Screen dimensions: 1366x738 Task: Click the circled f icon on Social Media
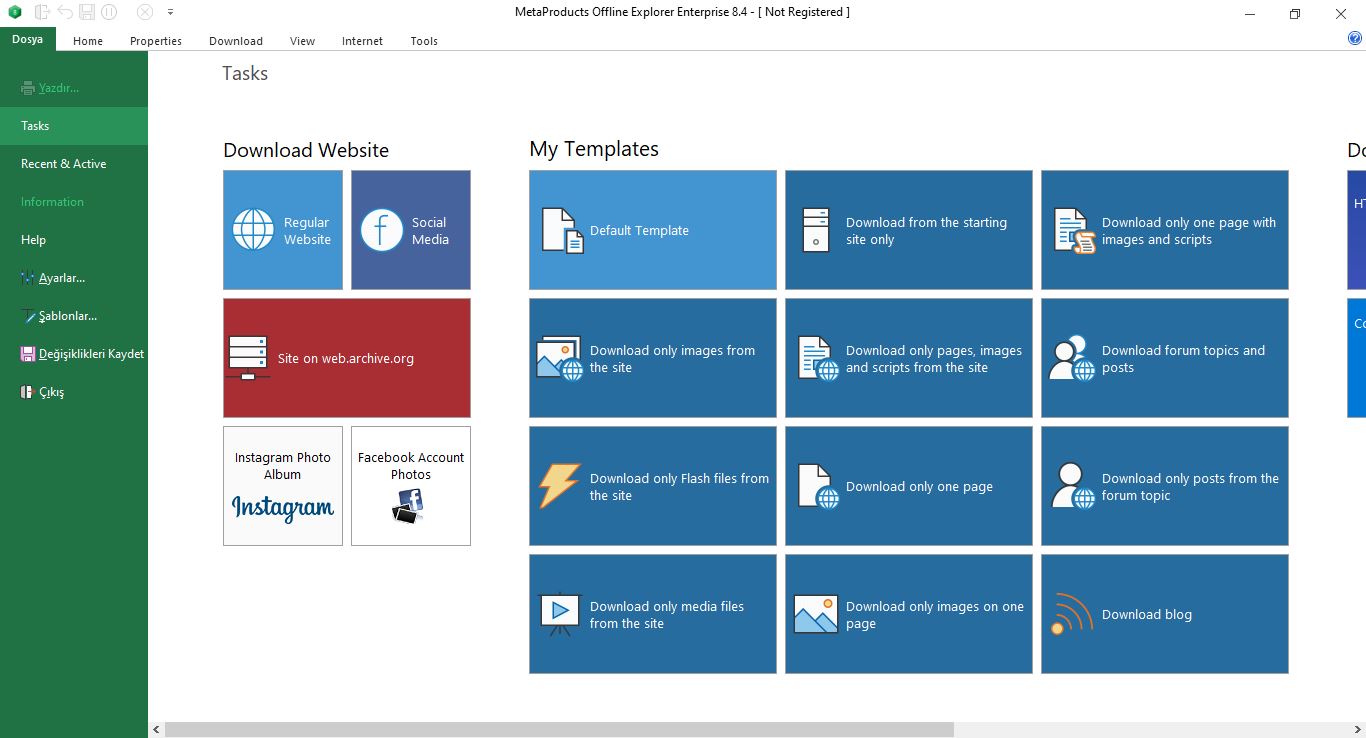click(x=381, y=230)
